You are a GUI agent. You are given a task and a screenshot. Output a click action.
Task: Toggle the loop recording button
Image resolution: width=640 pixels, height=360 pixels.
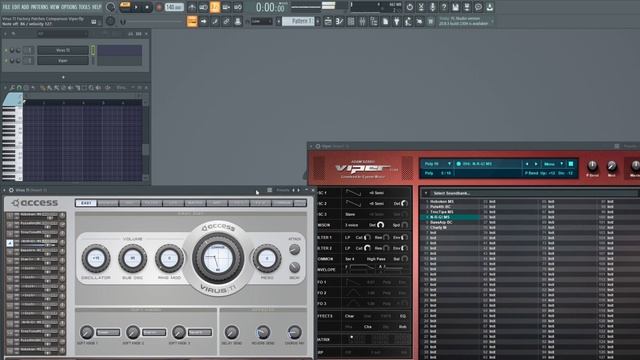point(238,7)
